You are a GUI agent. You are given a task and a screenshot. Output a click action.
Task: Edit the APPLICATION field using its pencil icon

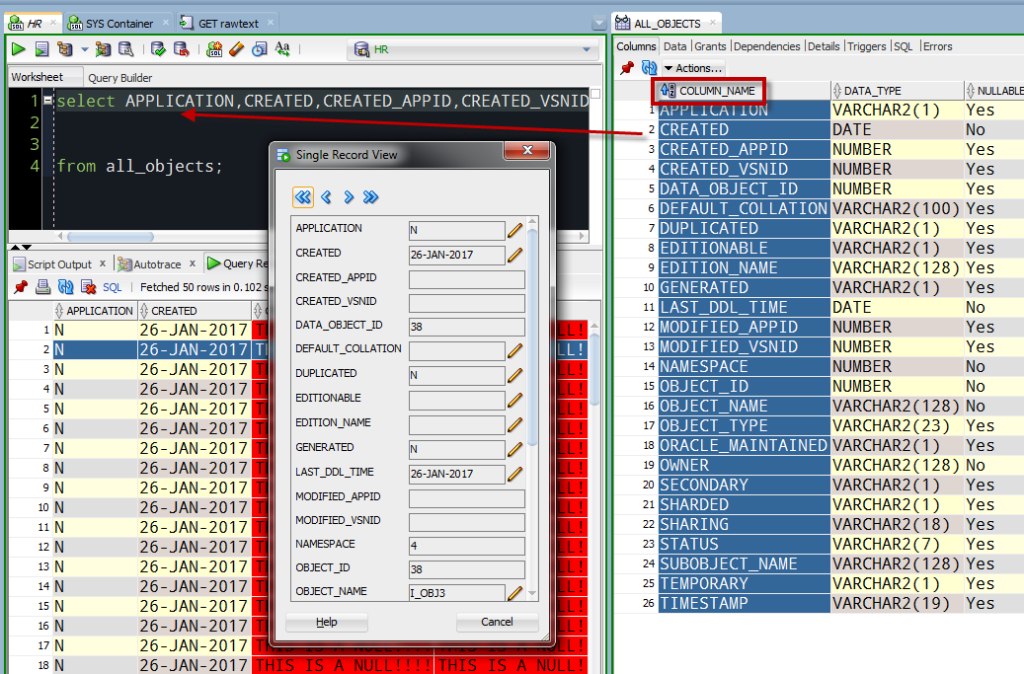tap(515, 230)
